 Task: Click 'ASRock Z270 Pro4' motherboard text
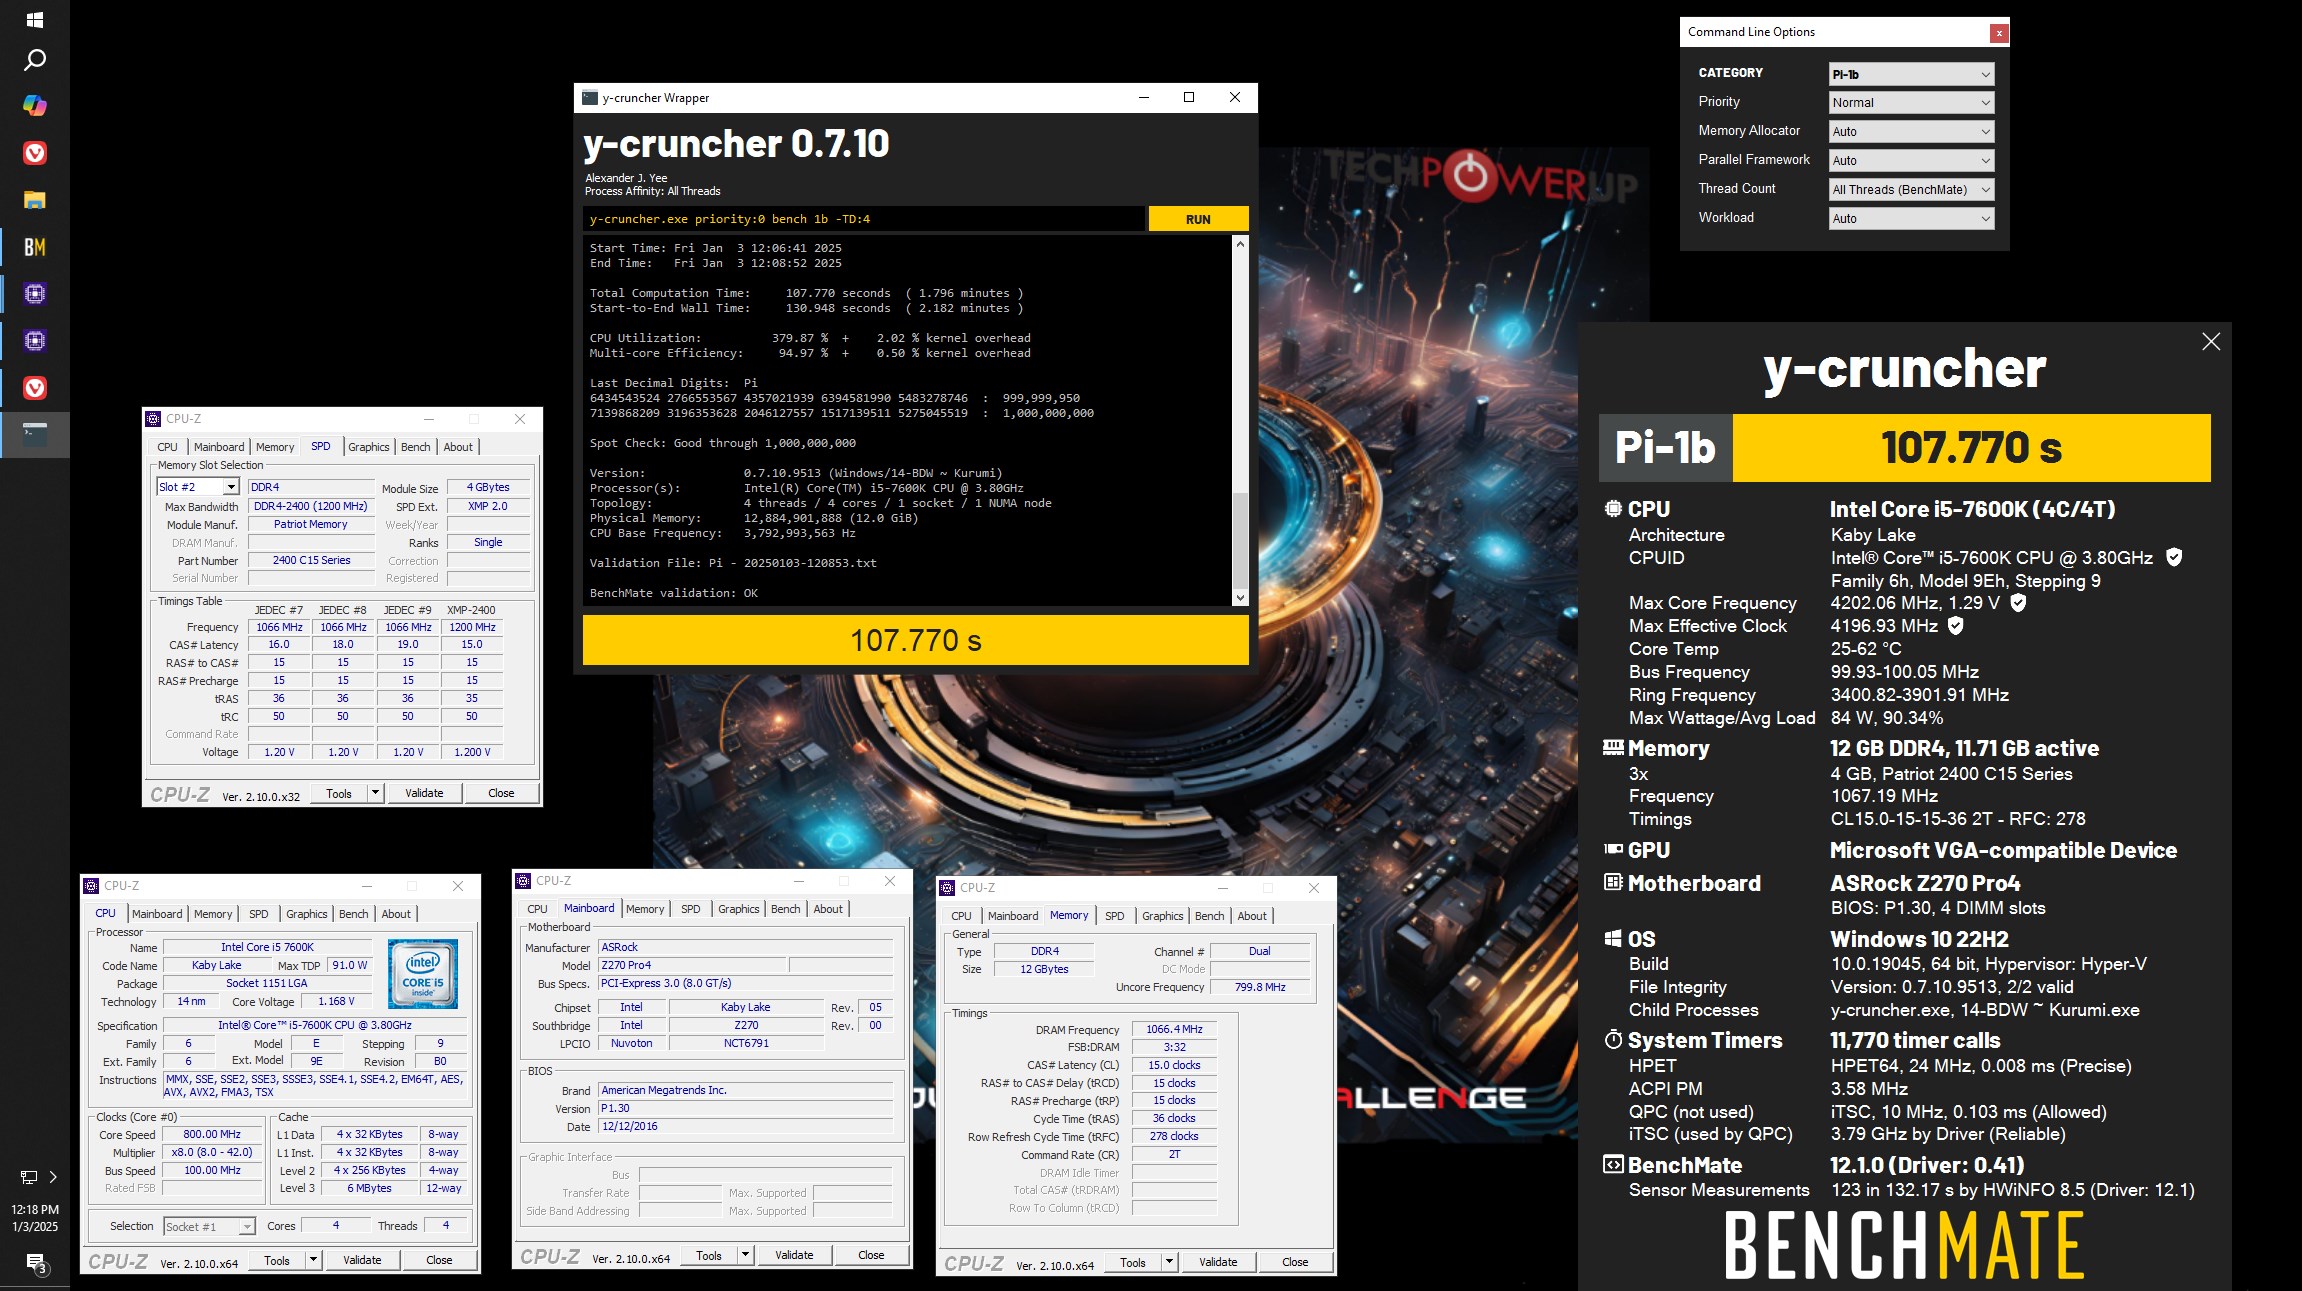[x=1925, y=883]
